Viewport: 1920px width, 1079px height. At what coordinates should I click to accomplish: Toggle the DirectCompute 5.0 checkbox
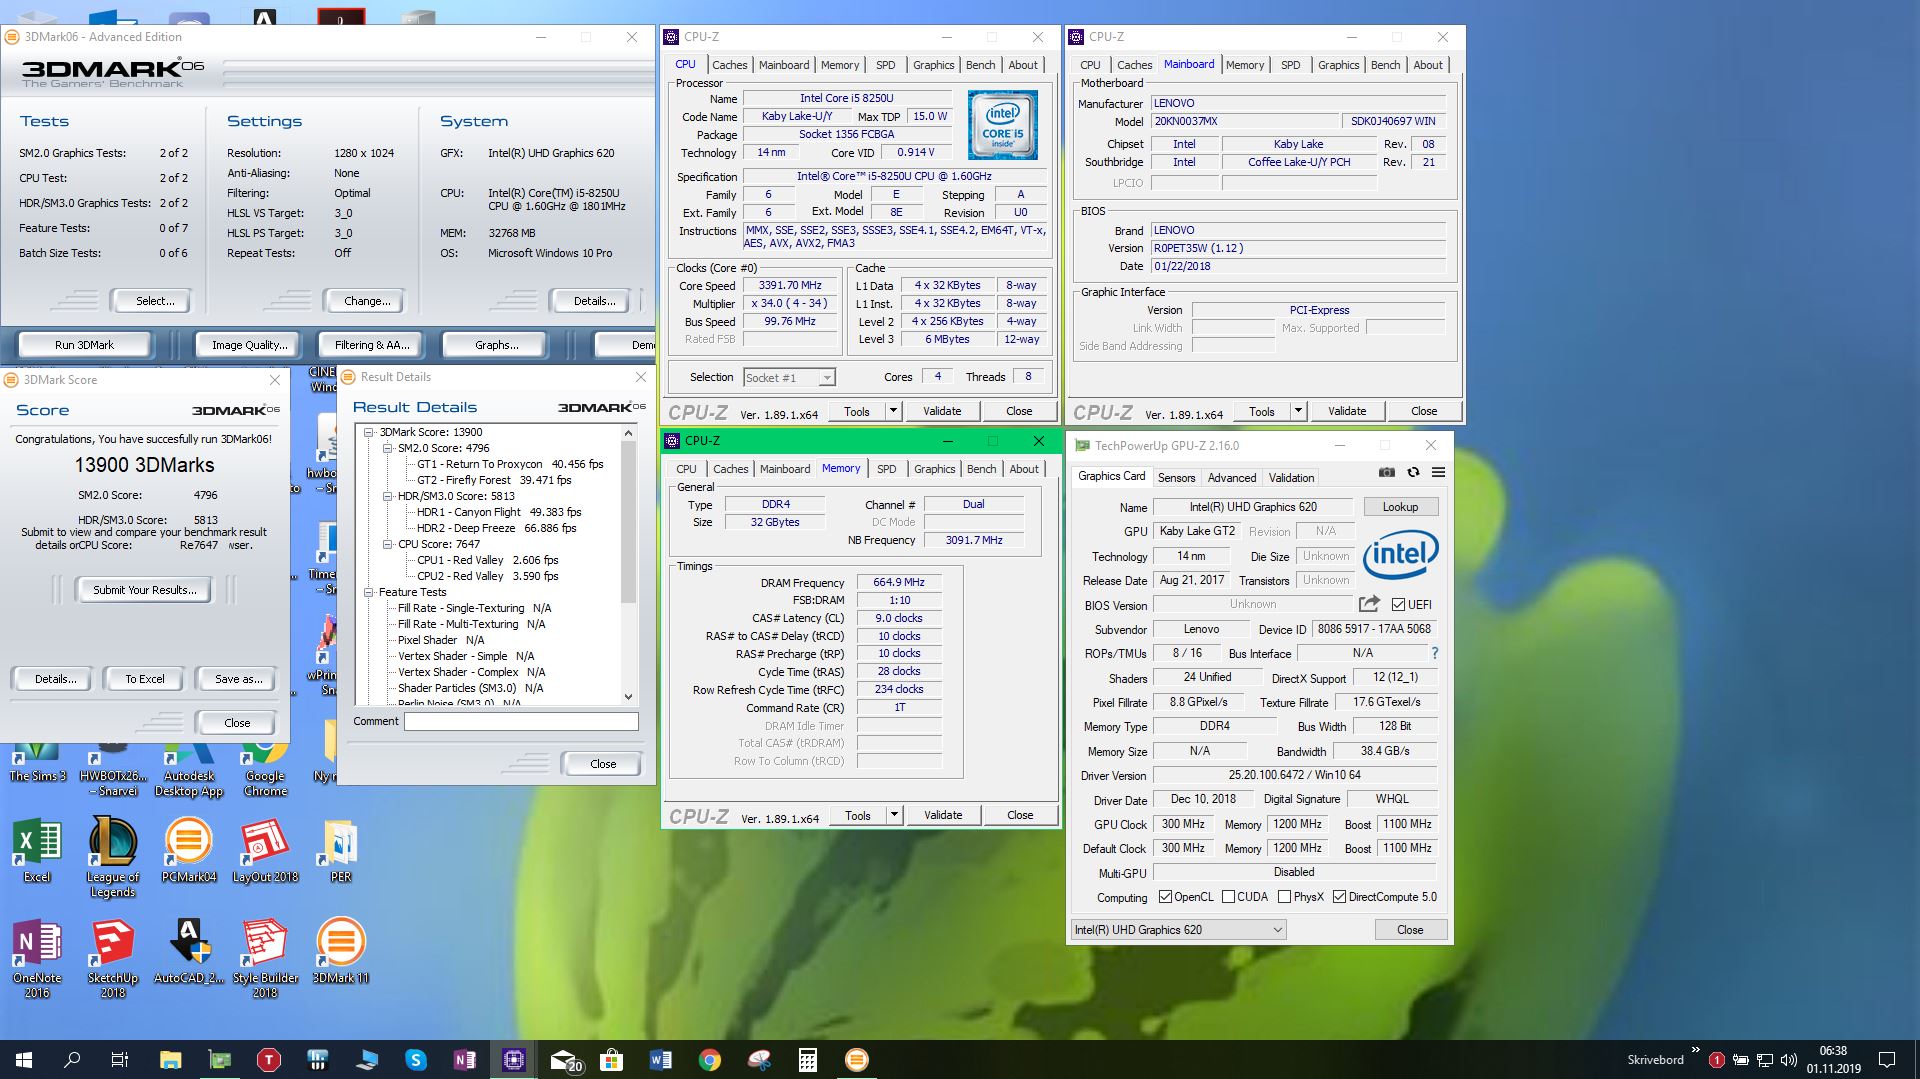[x=1340, y=897]
